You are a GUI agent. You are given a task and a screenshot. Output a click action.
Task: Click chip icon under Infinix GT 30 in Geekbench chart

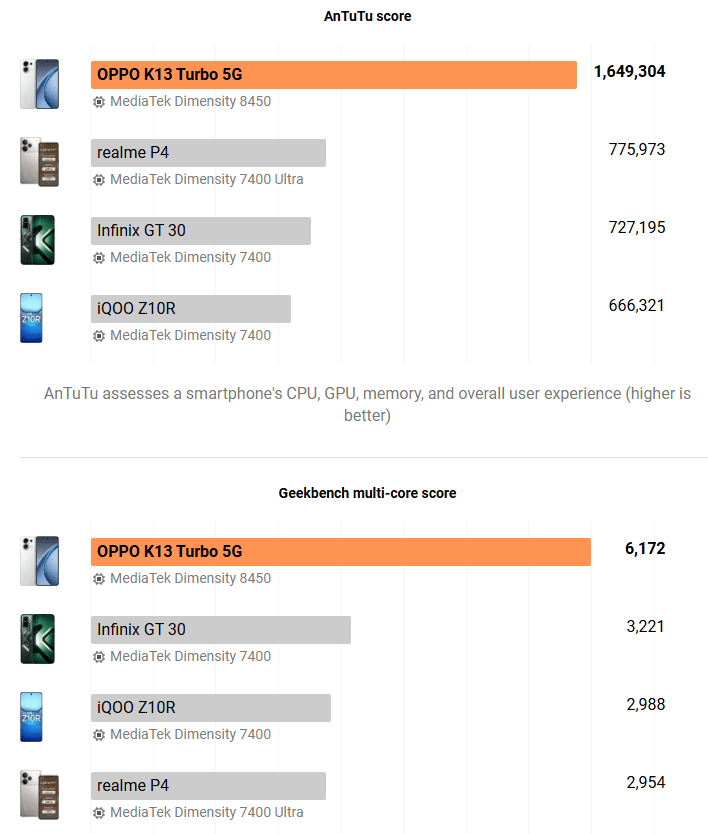(99, 657)
